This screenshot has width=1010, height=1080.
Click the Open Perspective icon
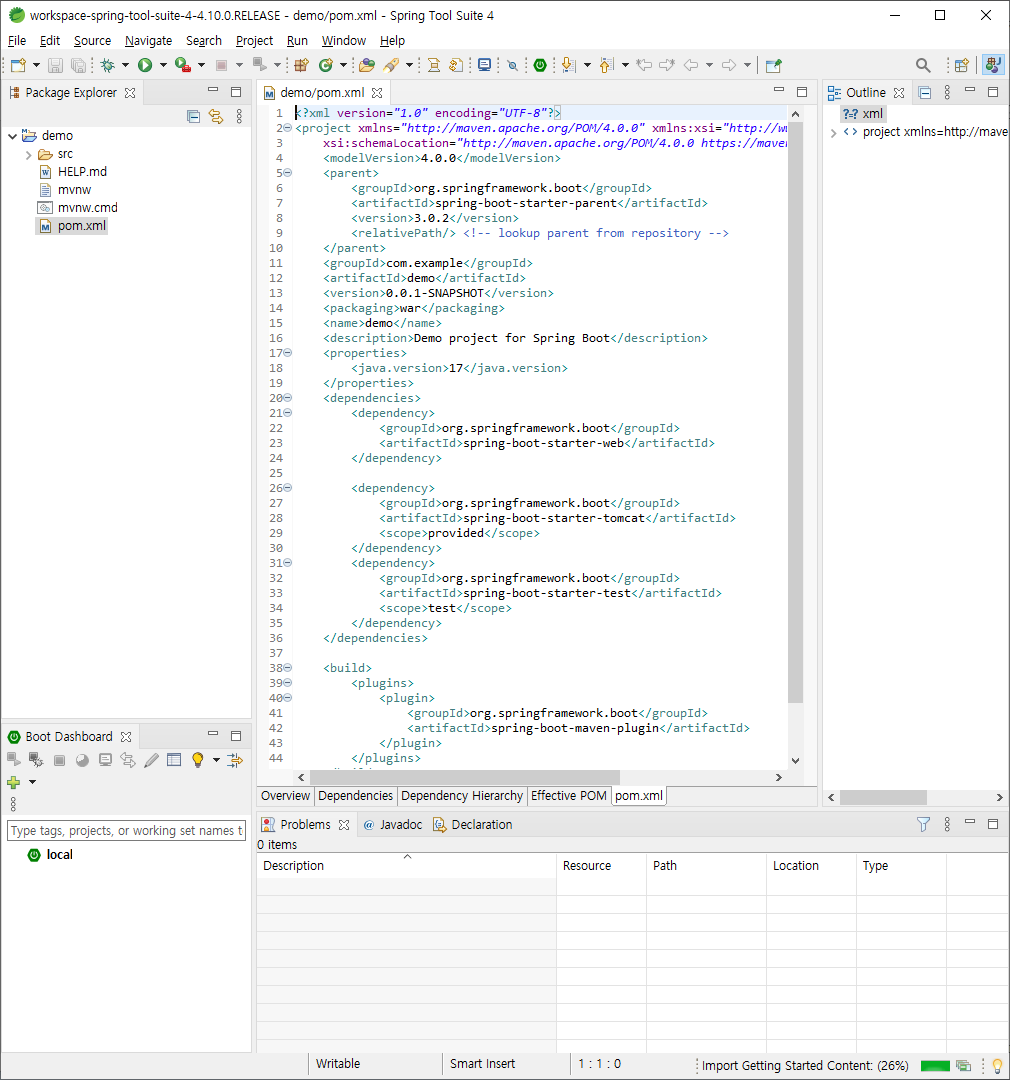point(962,65)
